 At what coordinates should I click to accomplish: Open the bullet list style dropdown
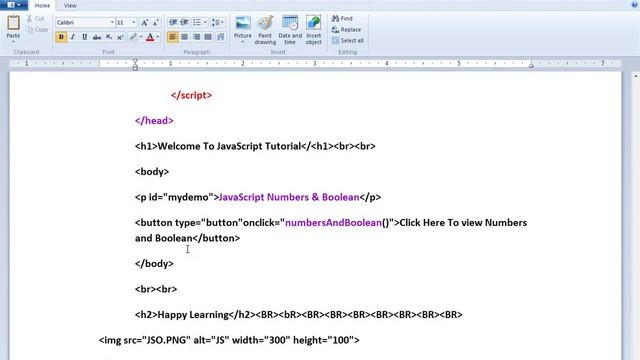tap(205, 22)
